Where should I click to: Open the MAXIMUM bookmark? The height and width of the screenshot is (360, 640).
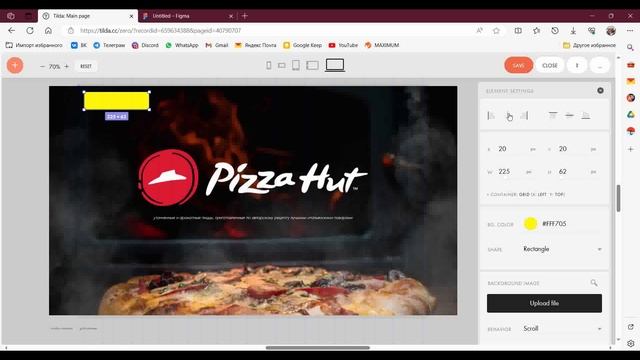(382, 45)
